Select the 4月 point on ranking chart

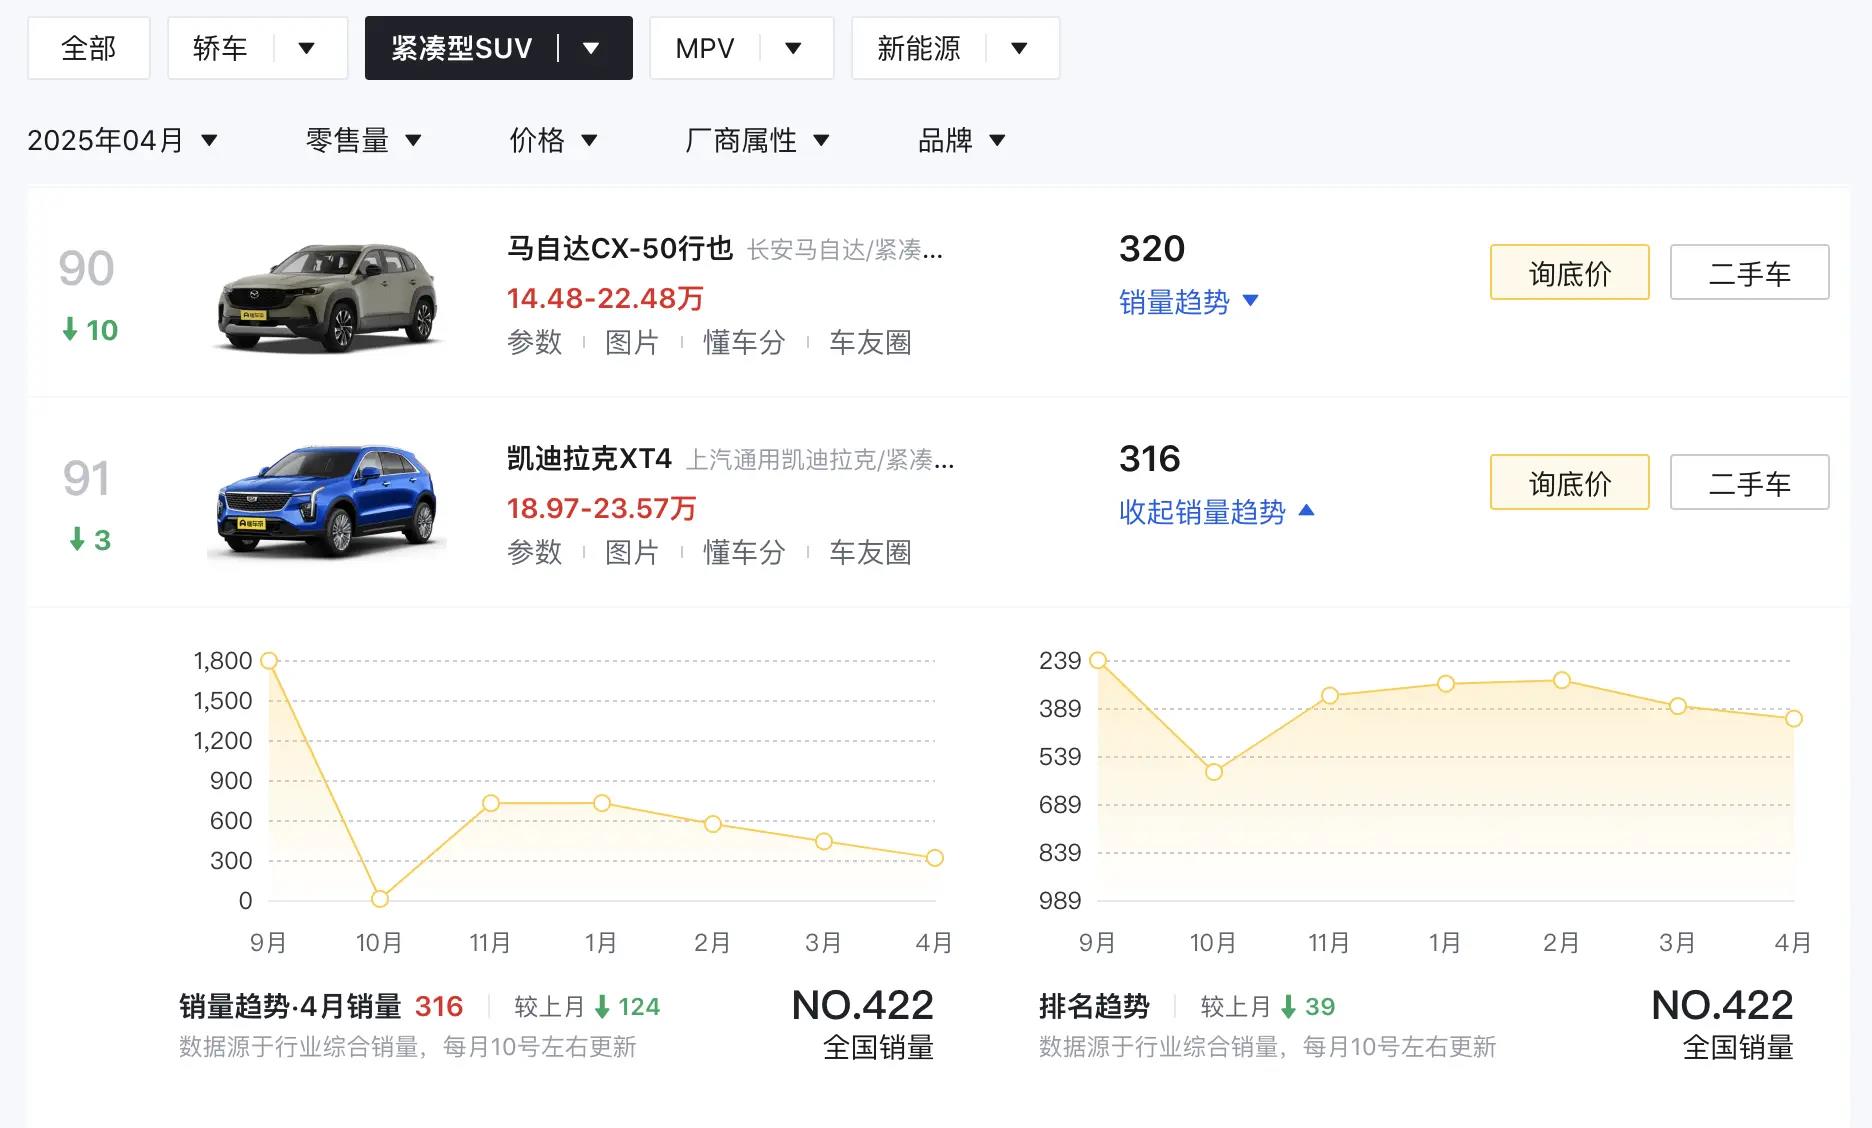1794,718
